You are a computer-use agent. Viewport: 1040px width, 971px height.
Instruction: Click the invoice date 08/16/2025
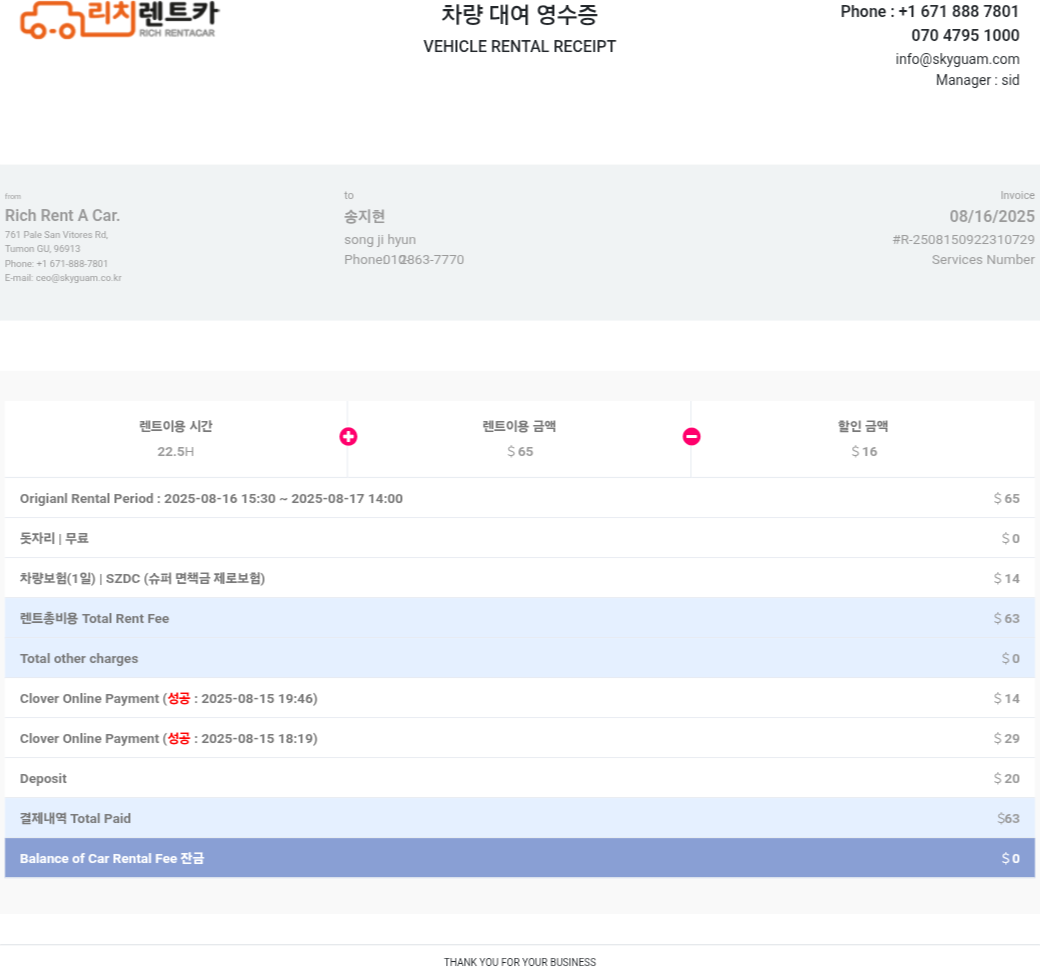(x=991, y=216)
